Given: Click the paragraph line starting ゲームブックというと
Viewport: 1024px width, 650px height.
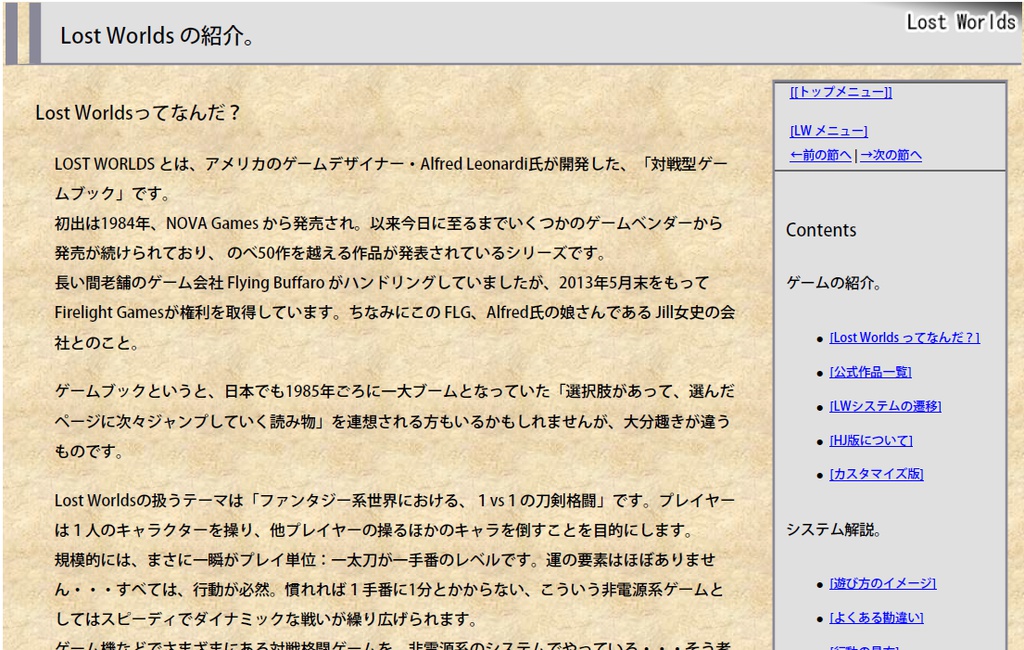Looking at the screenshot, I should pyautogui.click(x=394, y=391).
